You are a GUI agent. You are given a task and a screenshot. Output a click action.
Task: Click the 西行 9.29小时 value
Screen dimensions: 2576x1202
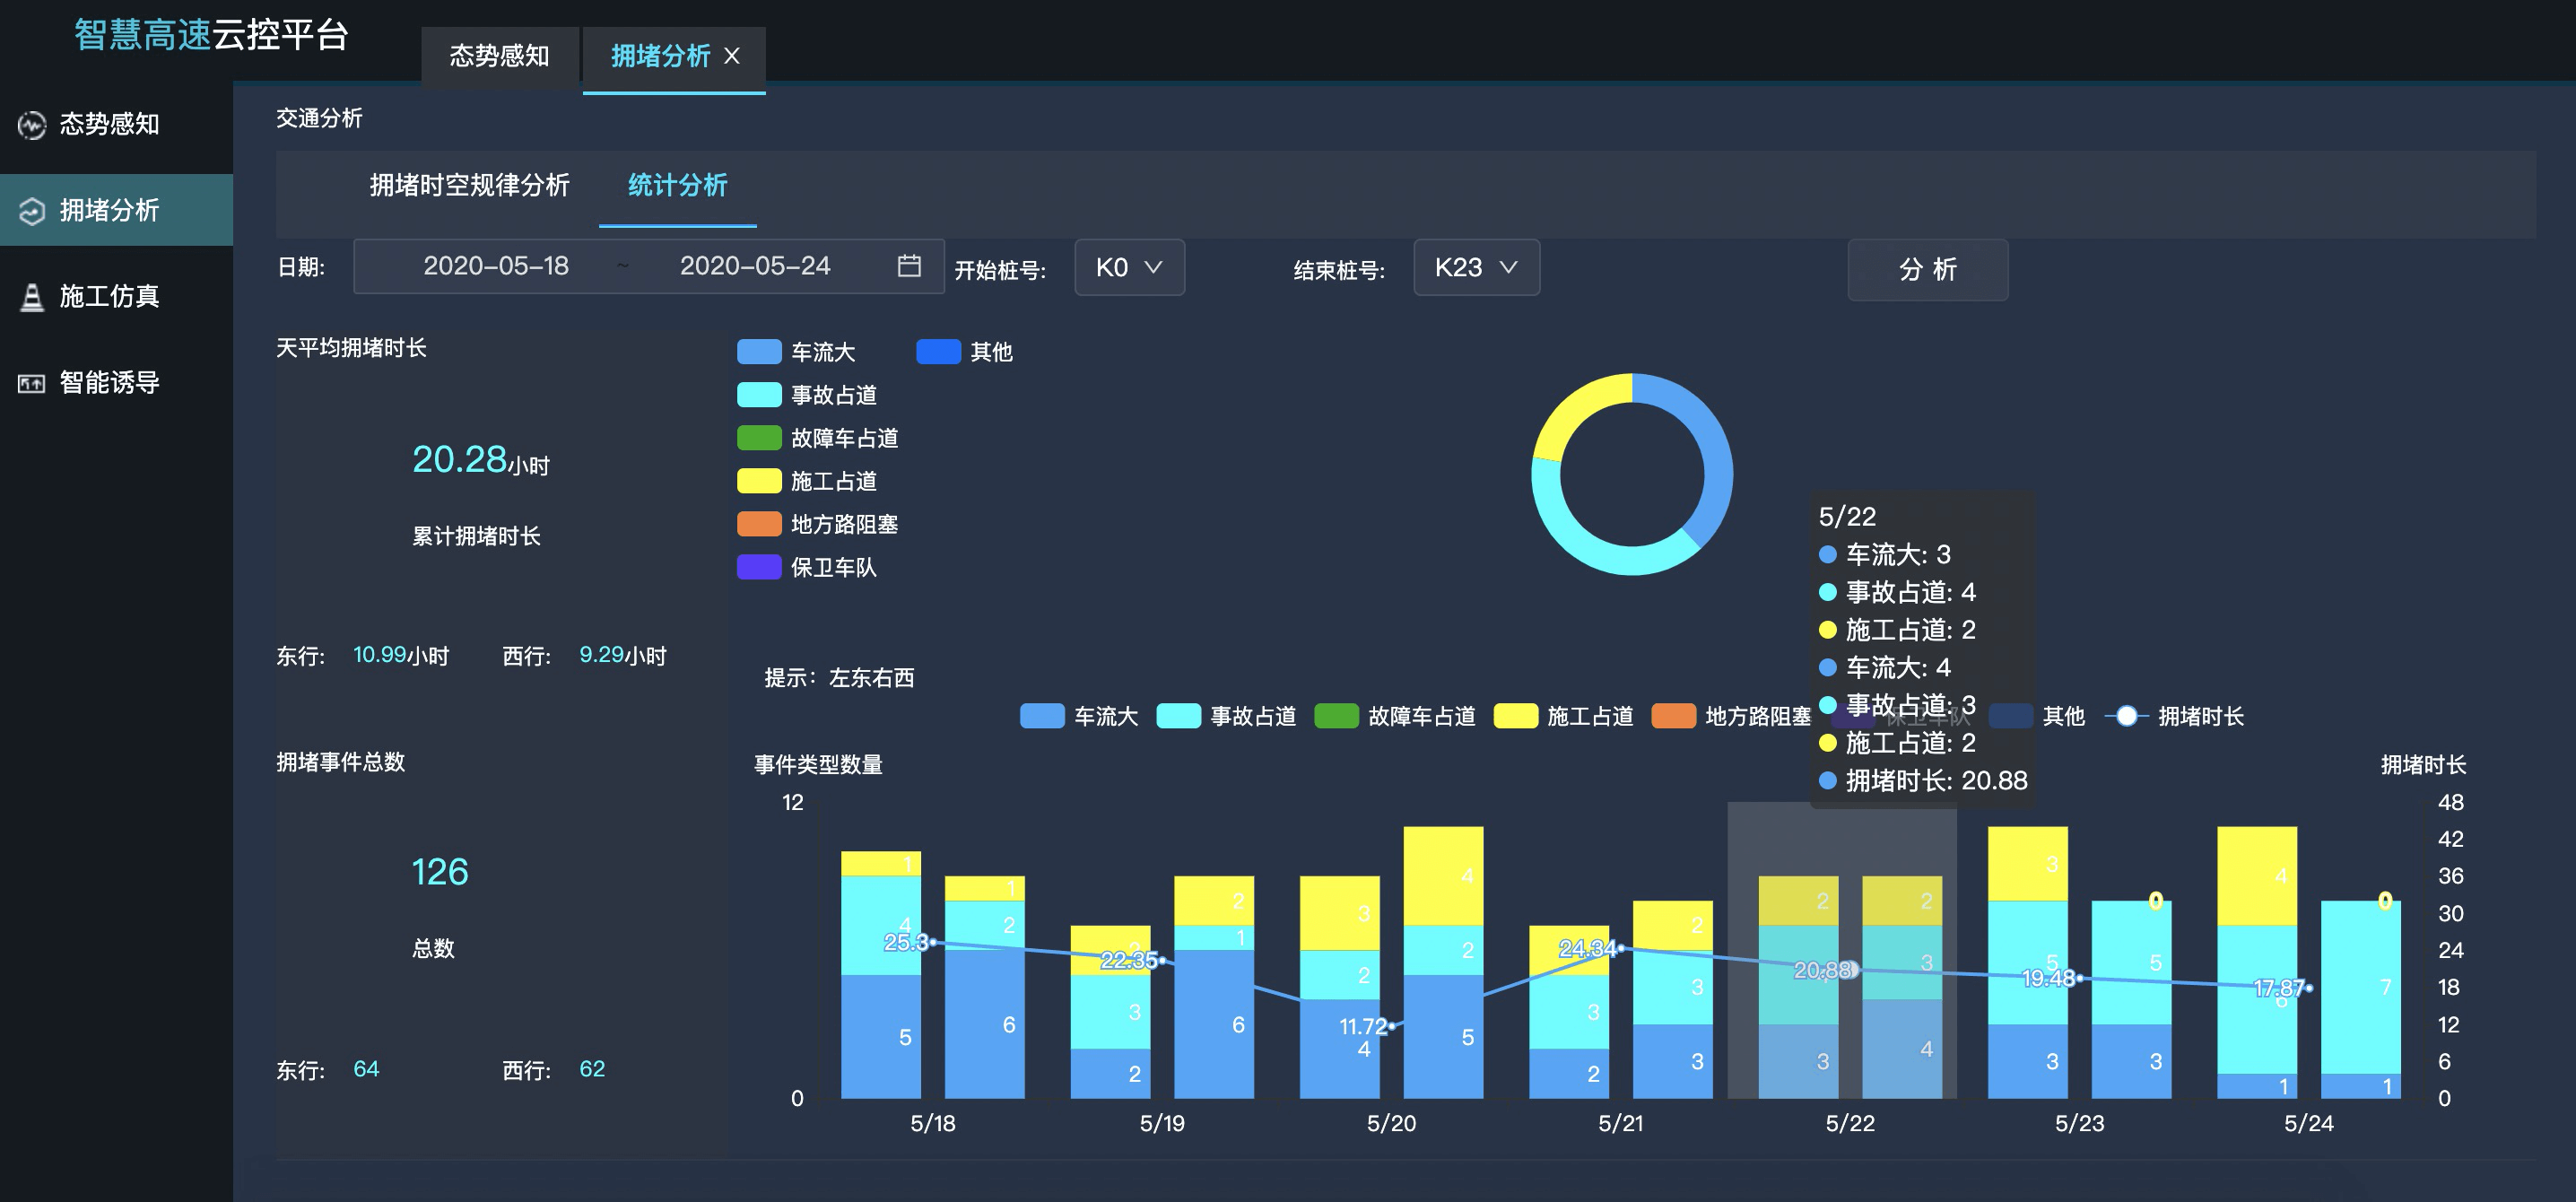(623, 655)
